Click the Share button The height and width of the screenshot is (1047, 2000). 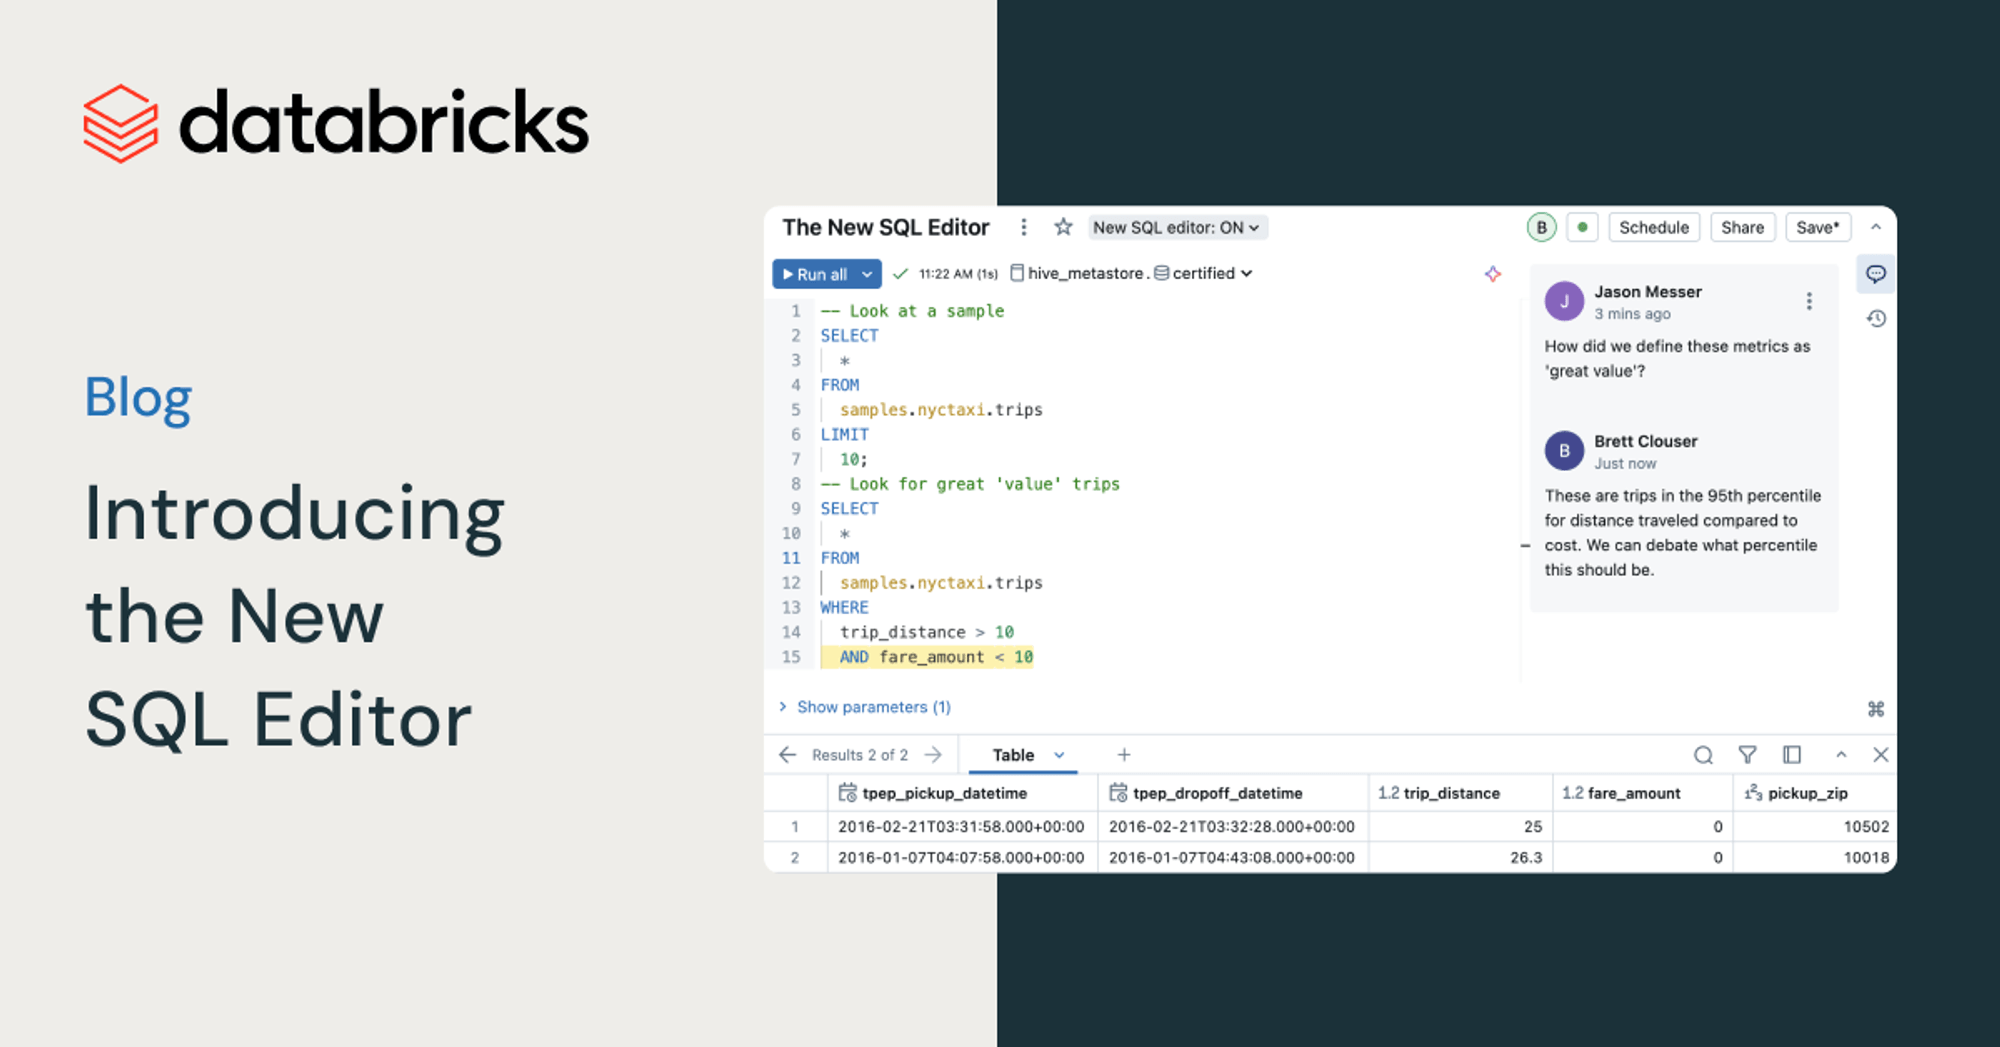(x=1742, y=227)
